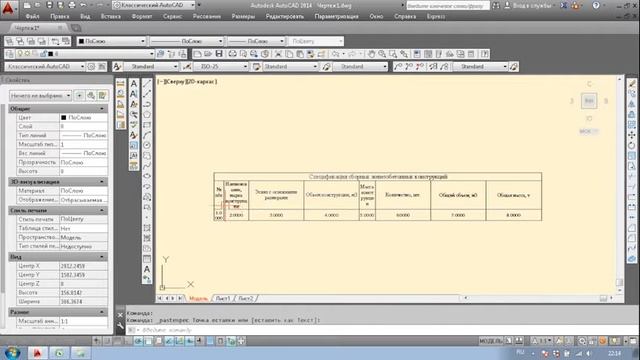Click the large Multiline Text A icon in text toolbar
The image size is (640, 360).
133,84
